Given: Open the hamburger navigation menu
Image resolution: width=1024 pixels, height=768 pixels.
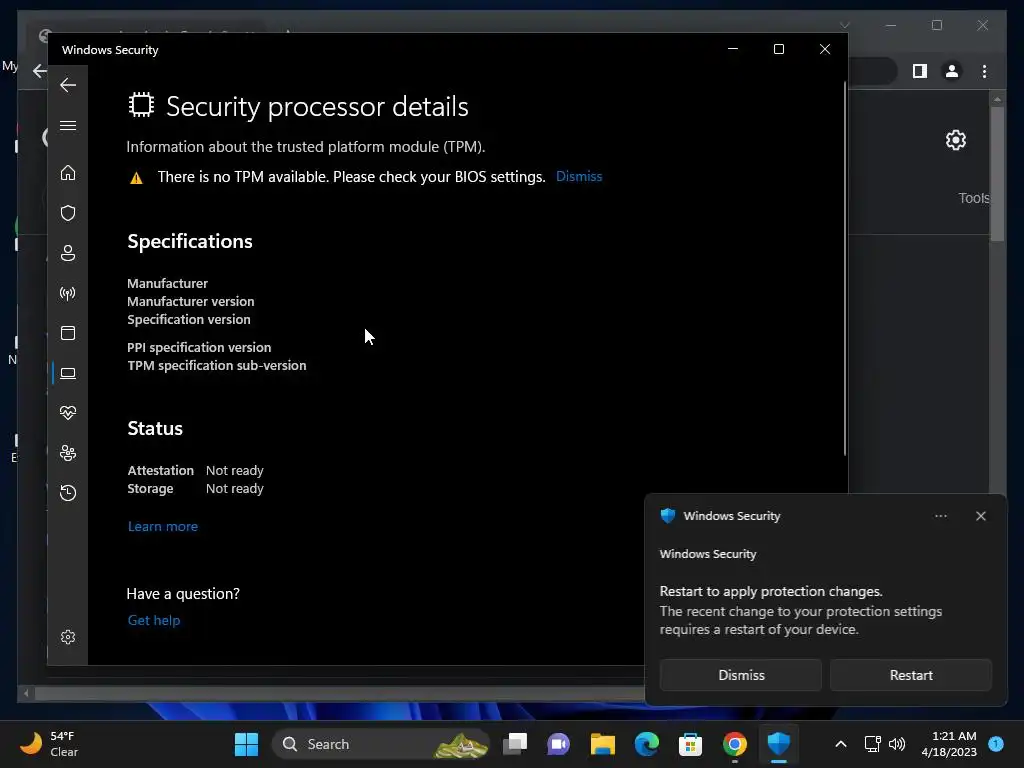Looking at the screenshot, I should (x=68, y=125).
